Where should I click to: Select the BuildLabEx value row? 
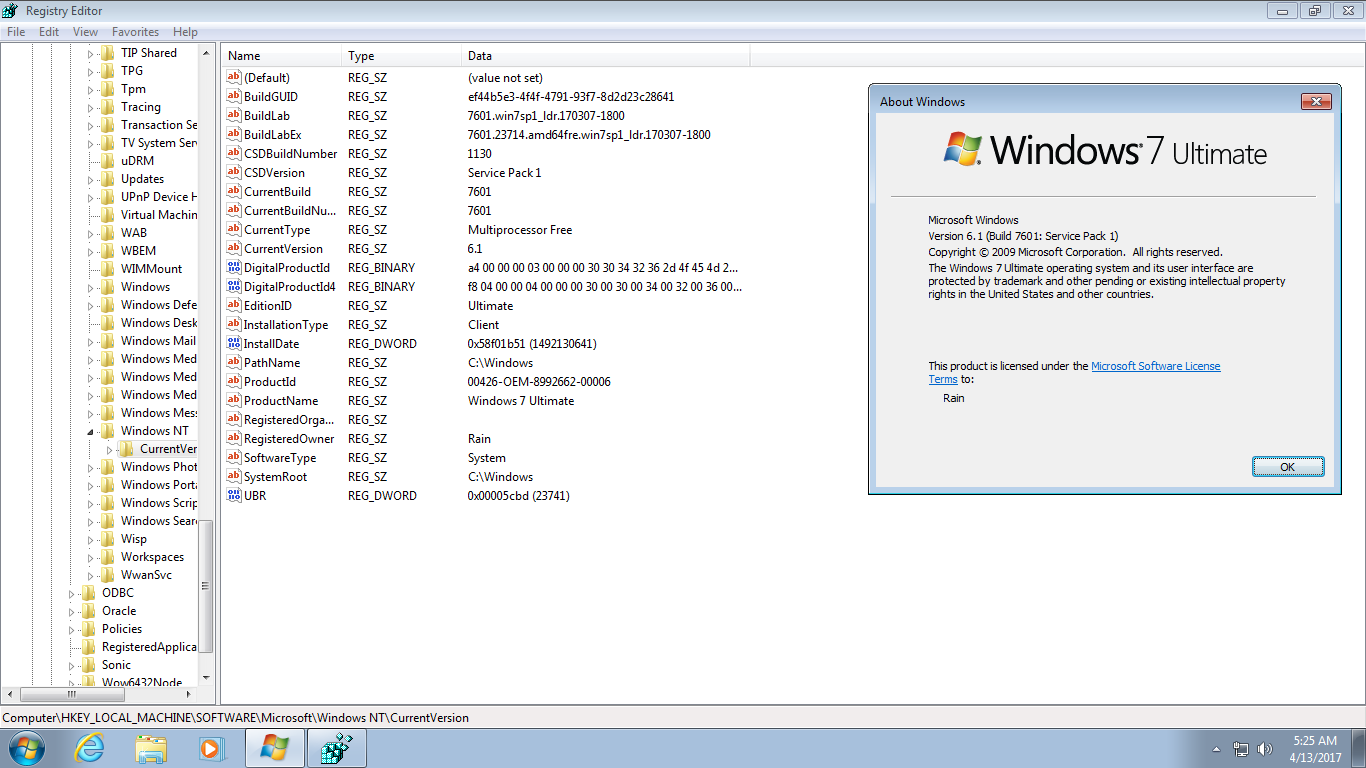tap(485, 135)
